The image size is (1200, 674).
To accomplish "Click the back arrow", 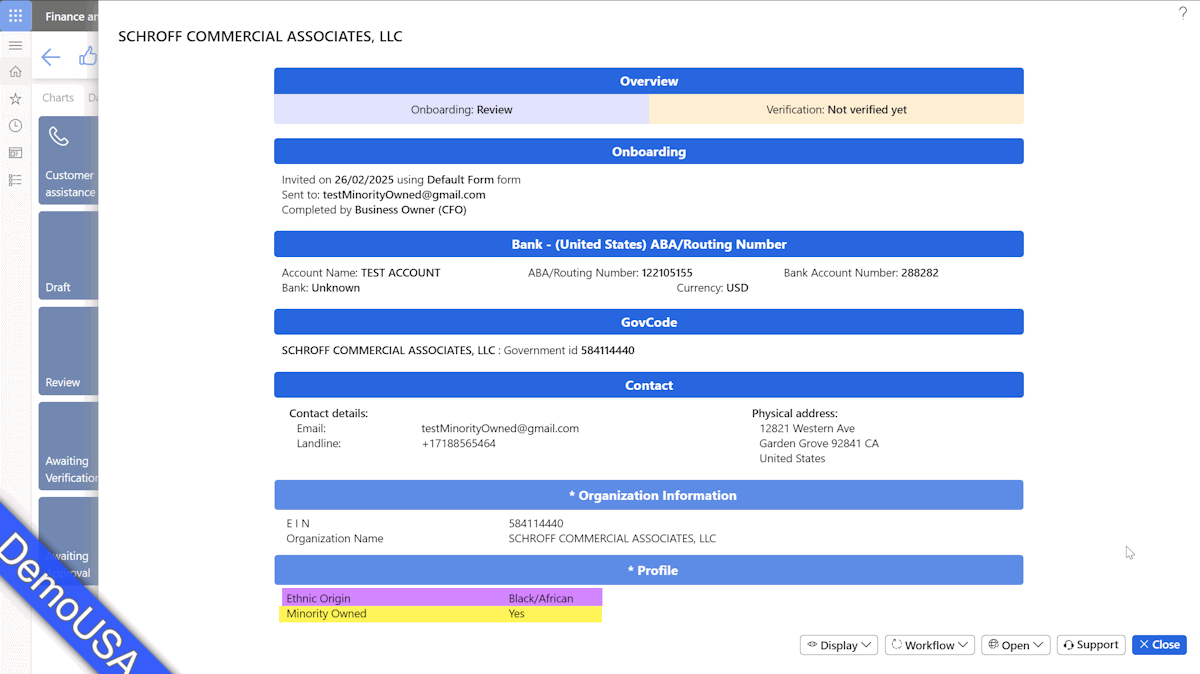I will (50, 57).
